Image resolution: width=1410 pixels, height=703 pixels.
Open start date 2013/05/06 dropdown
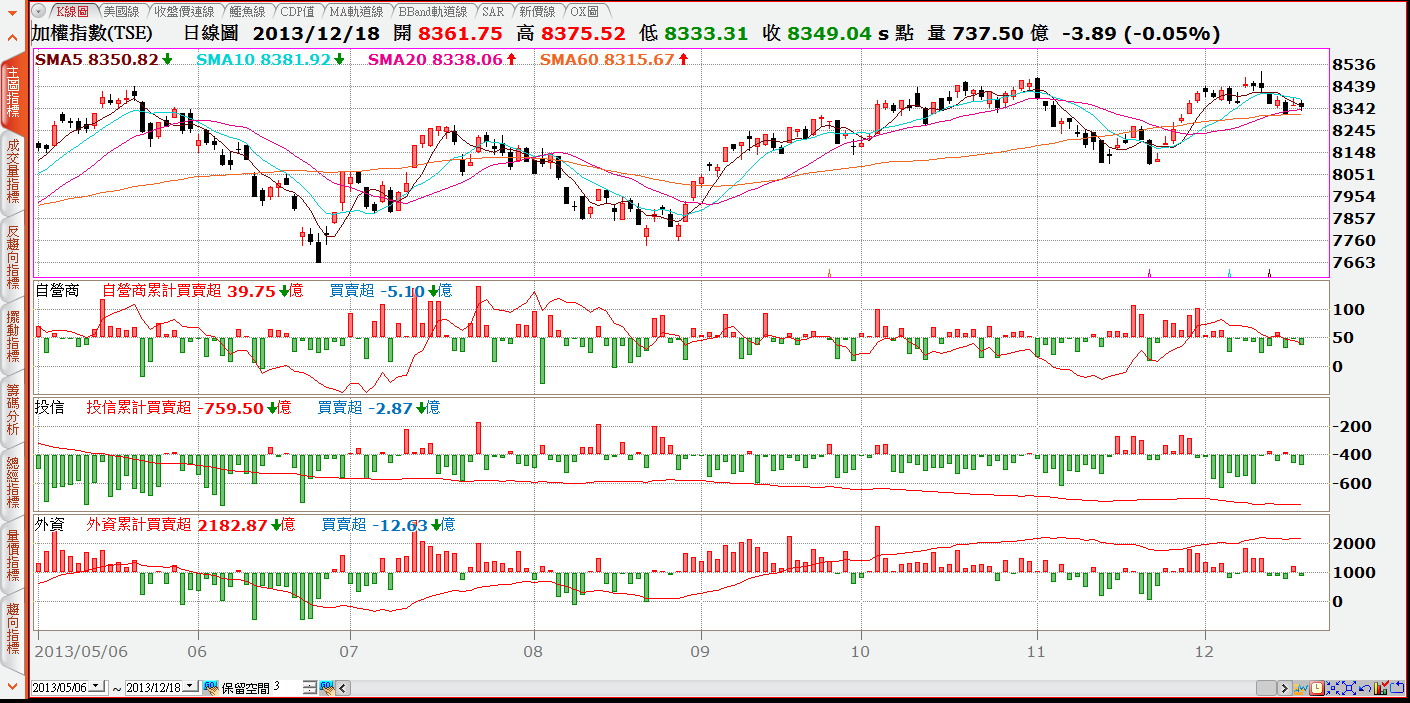point(97,687)
